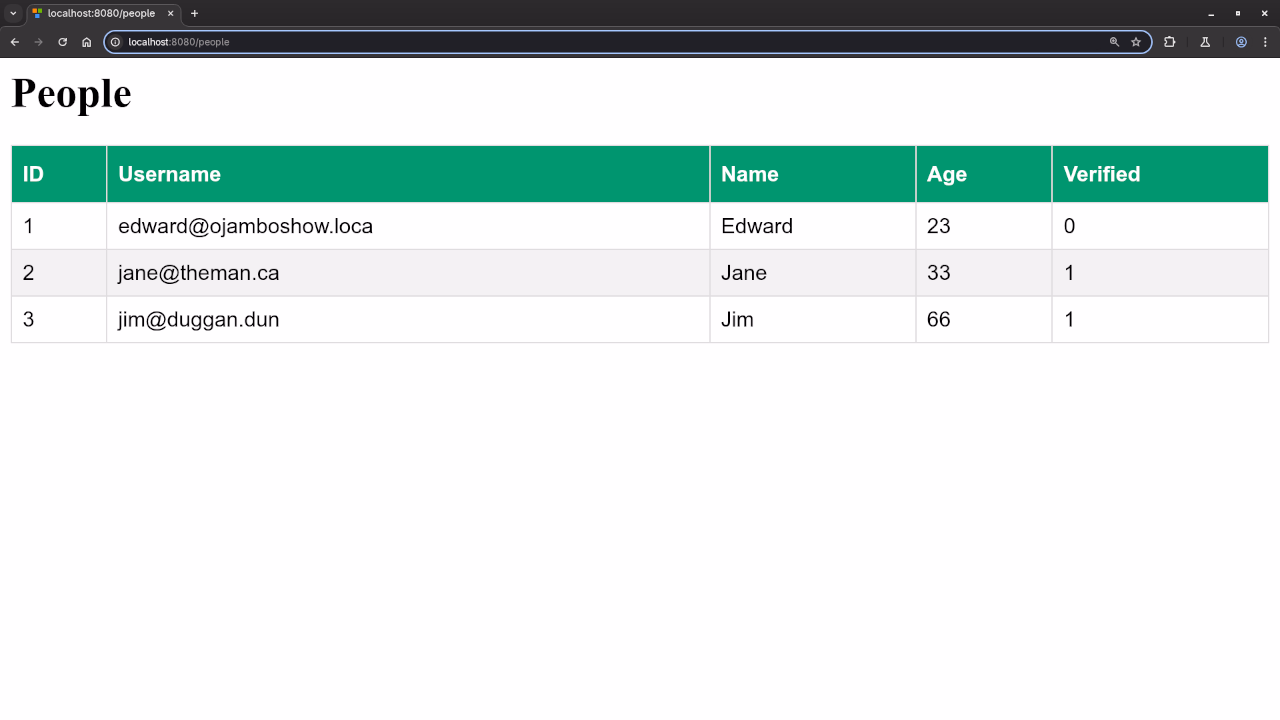The width and height of the screenshot is (1280, 720).
Task: Click ID cell in Jim's row
Action: pos(59,320)
